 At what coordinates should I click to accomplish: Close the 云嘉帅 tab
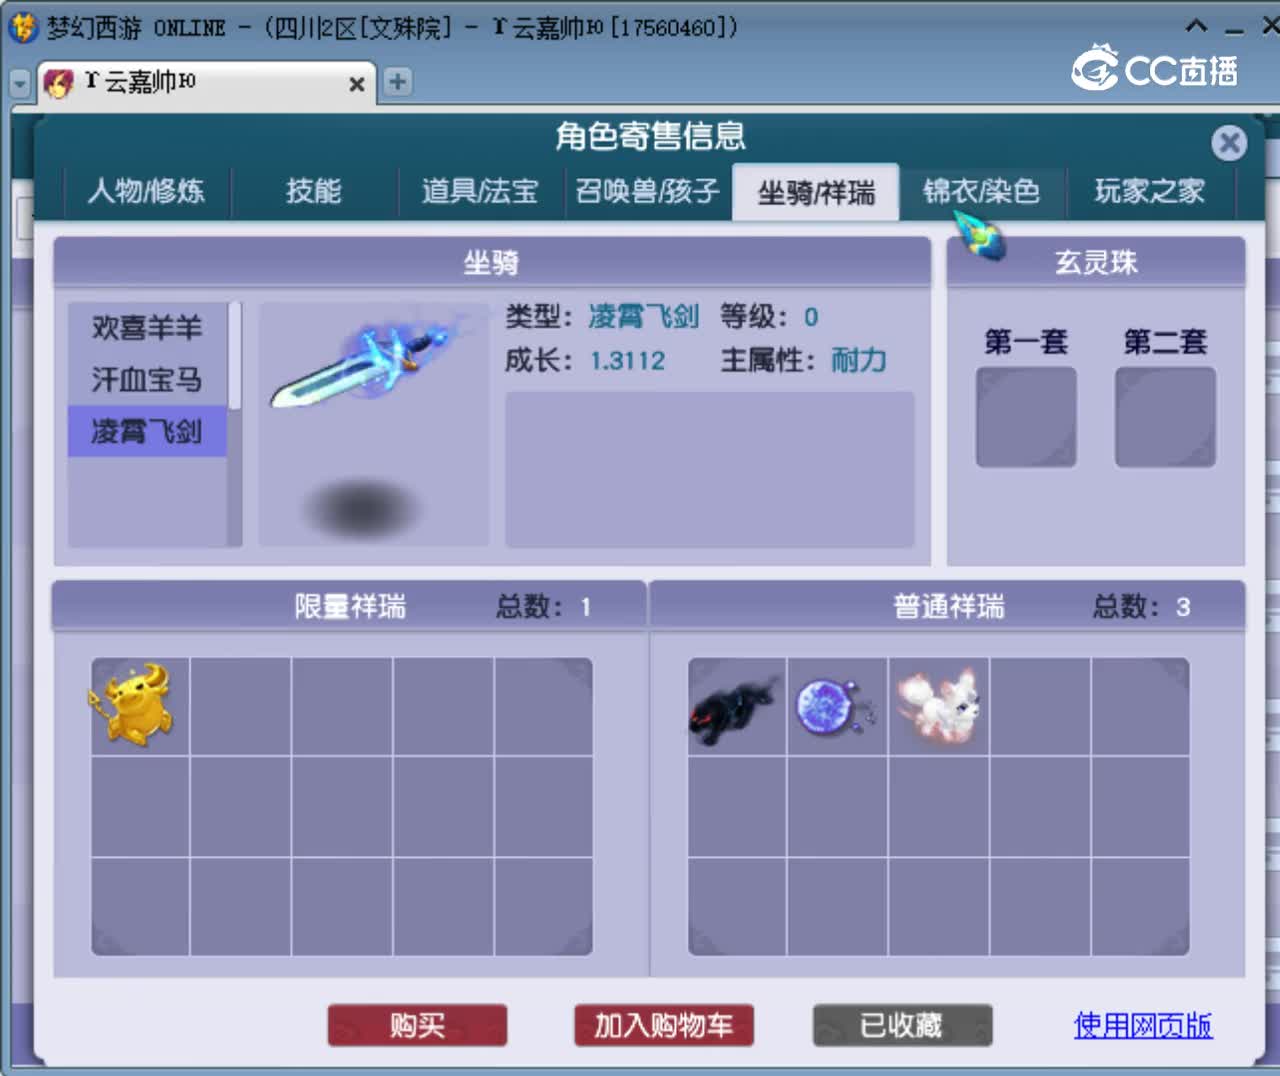pyautogui.click(x=356, y=84)
